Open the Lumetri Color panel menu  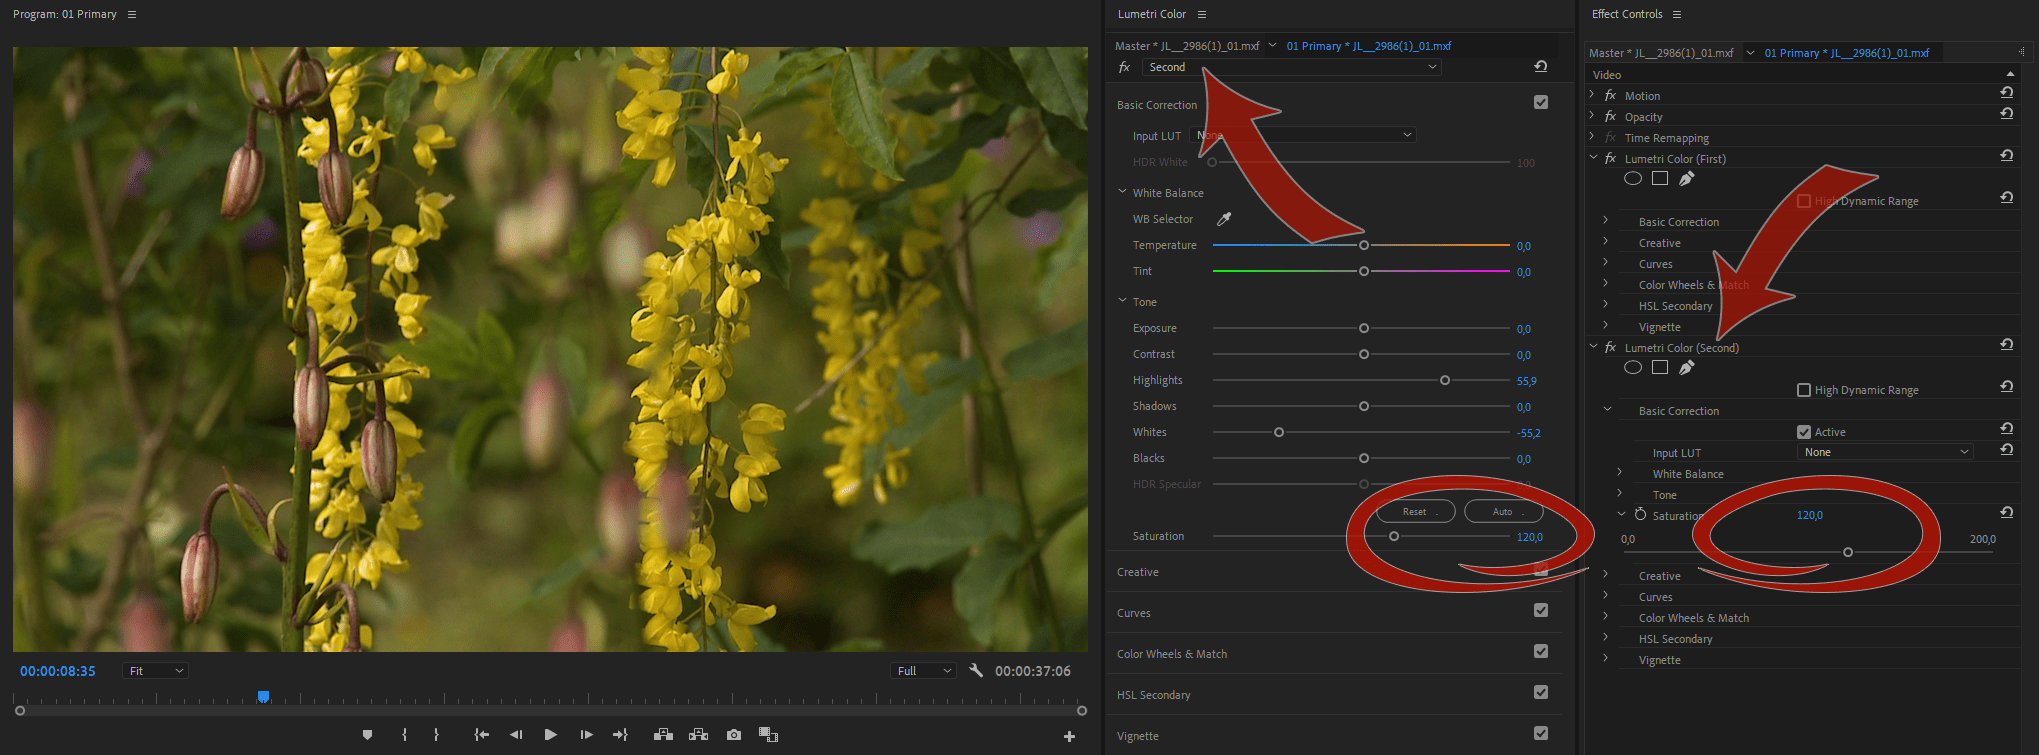(x=1202, y=15)
